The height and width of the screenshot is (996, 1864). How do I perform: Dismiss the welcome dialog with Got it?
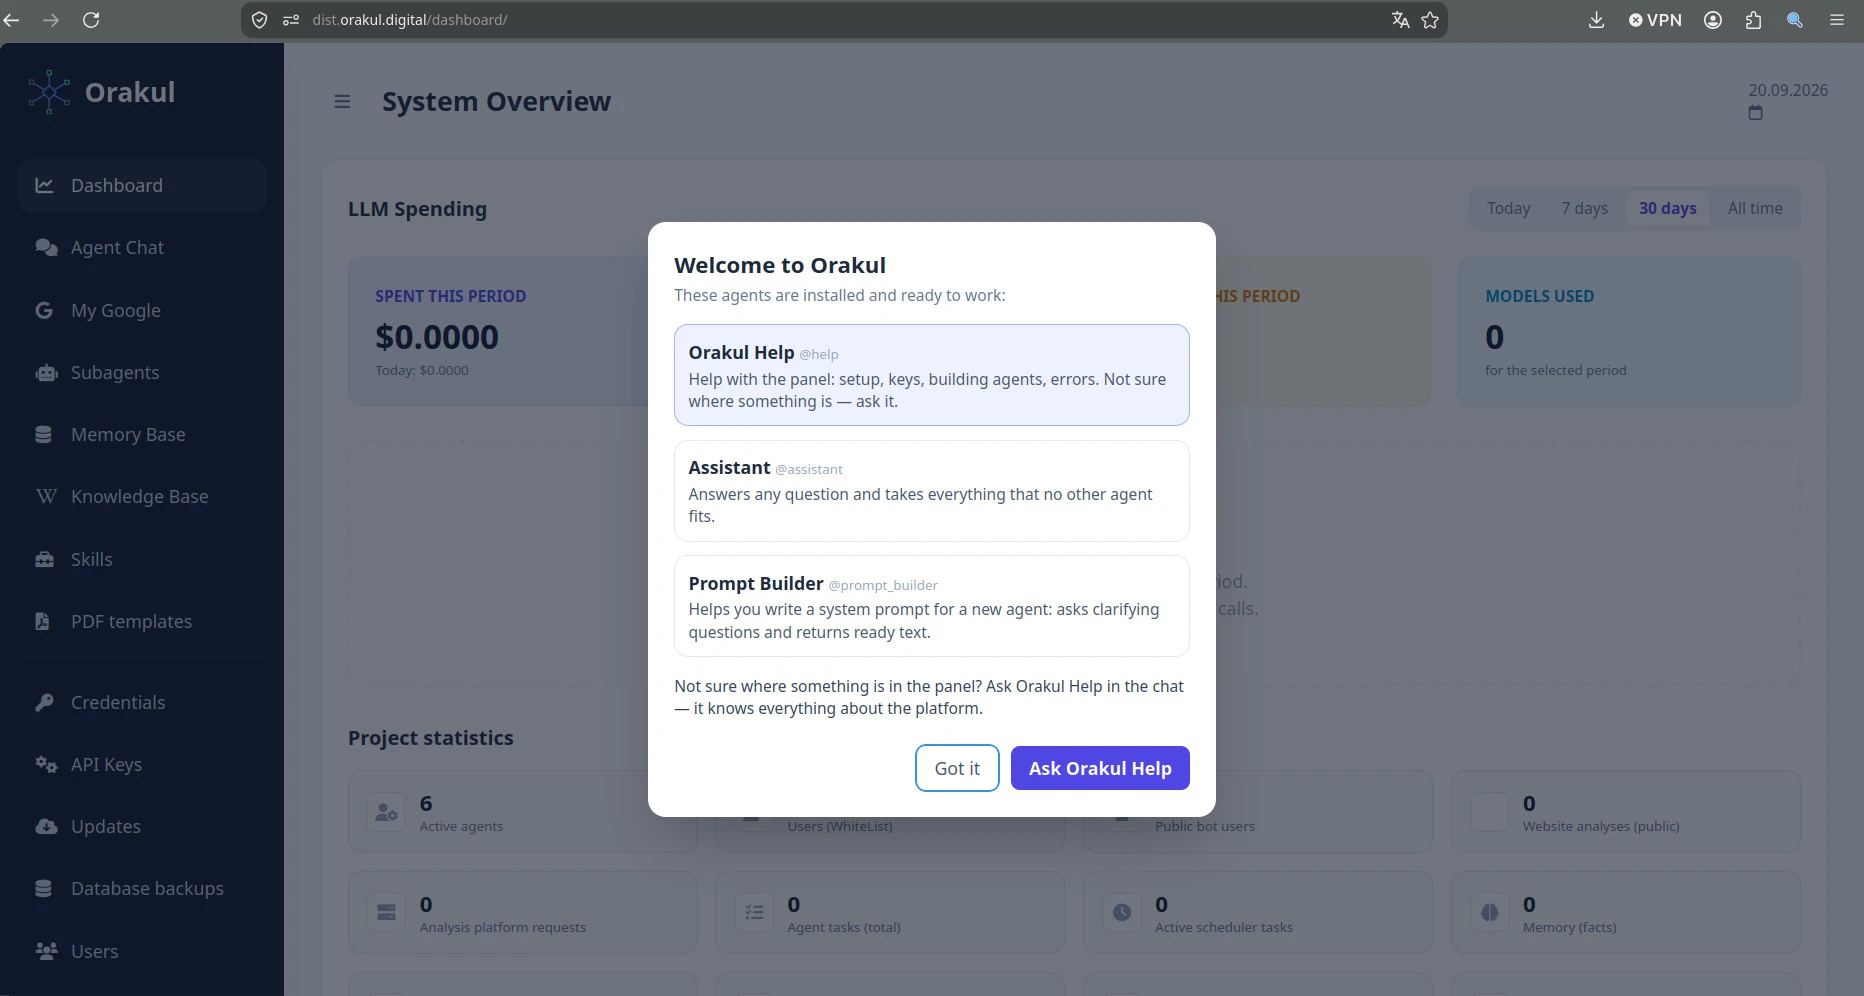(957, 768)
